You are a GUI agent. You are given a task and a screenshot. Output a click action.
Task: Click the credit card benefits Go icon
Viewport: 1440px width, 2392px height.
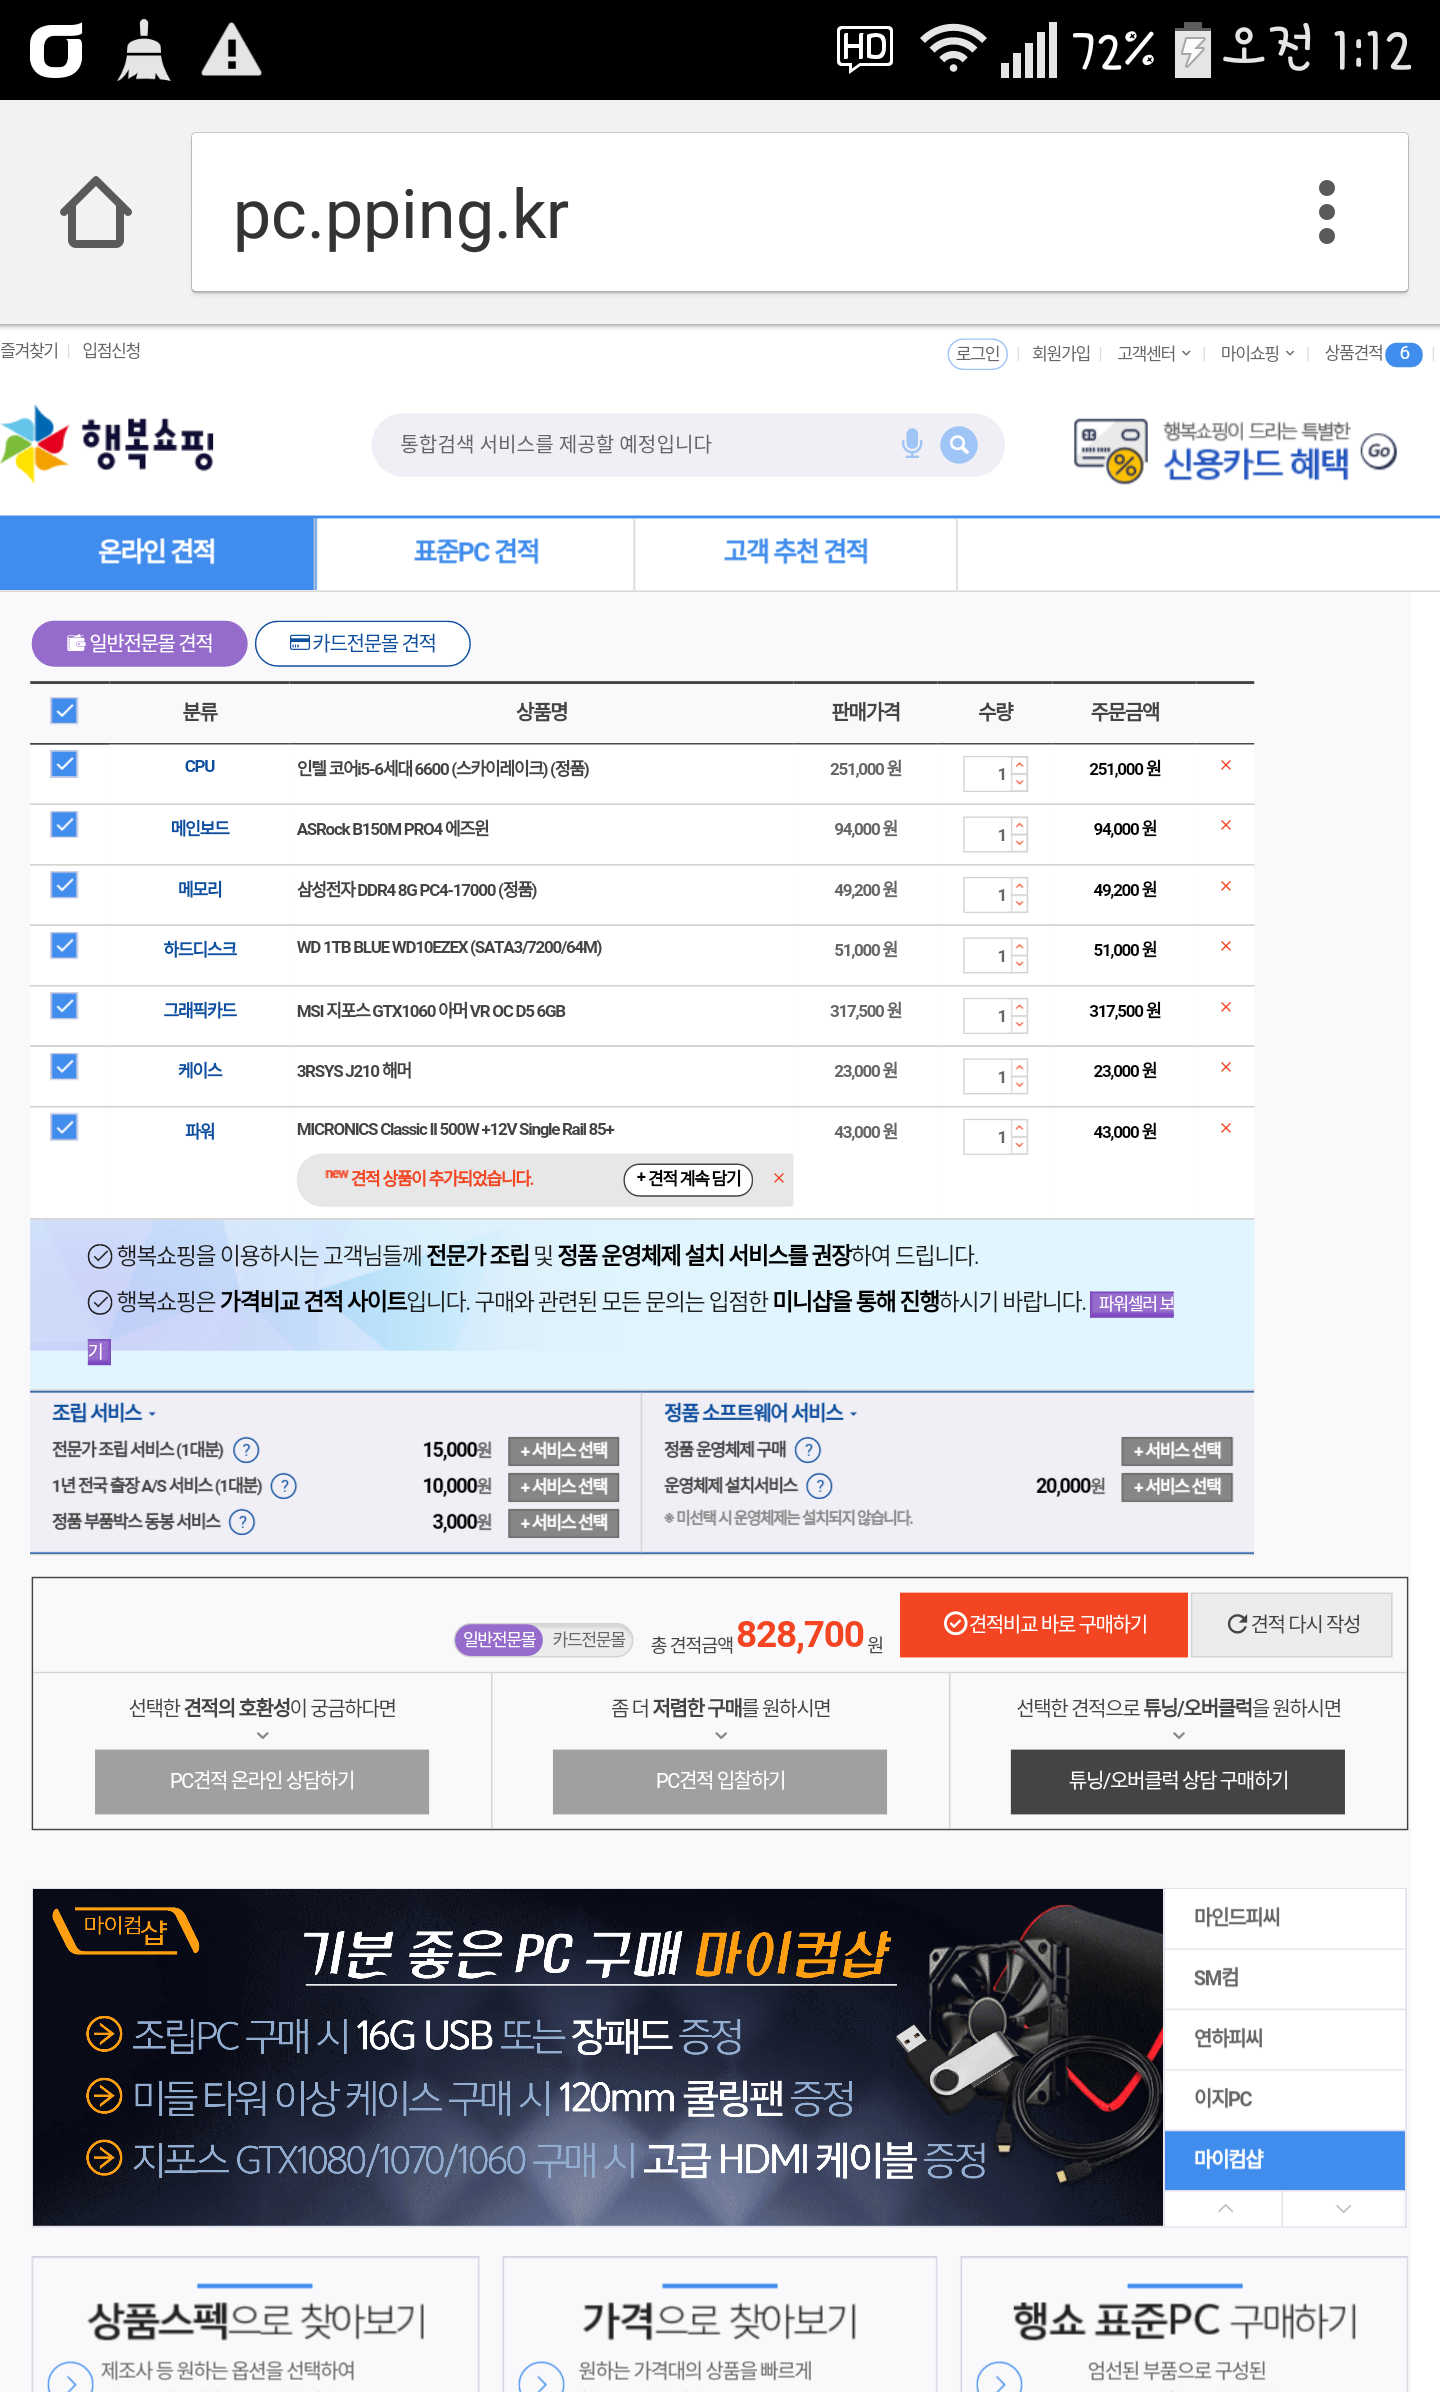tap(1379, 451)
